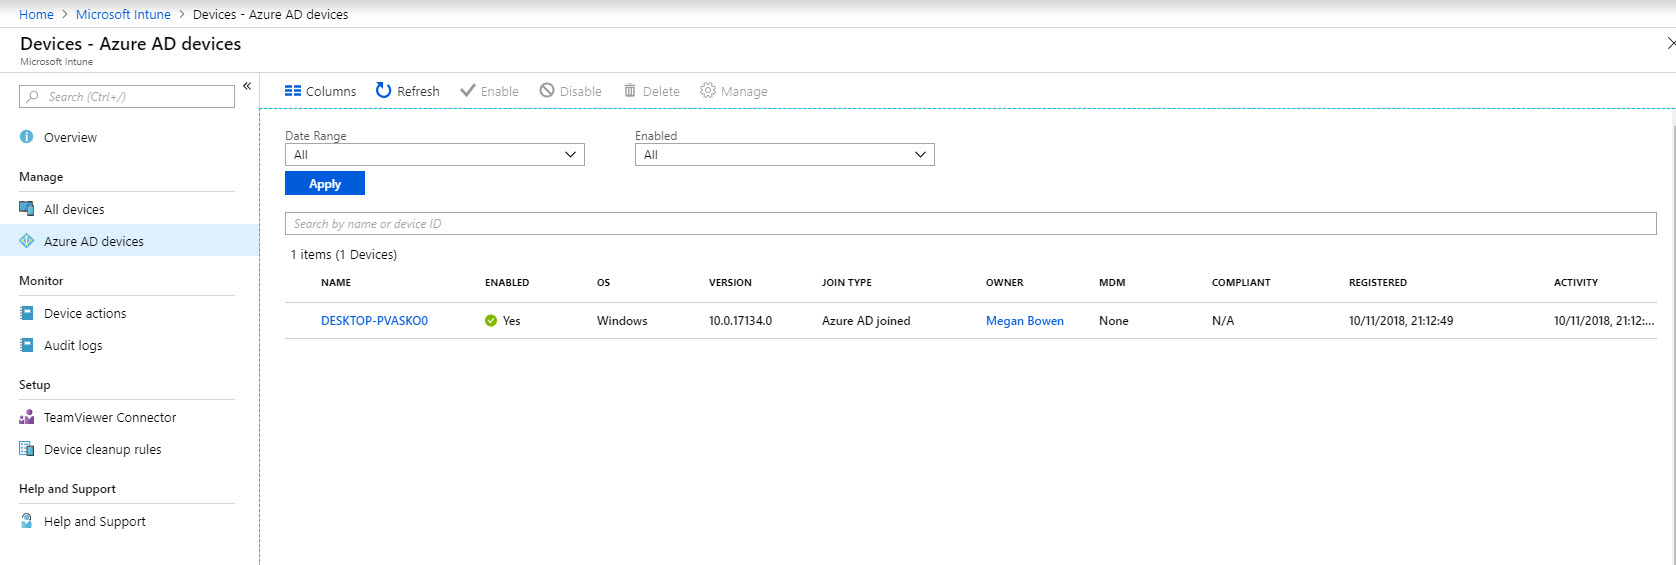Click the Delete trash can icon
Image resolution: width=1676 pixels, height=565 pixels.
pos(630,91)
